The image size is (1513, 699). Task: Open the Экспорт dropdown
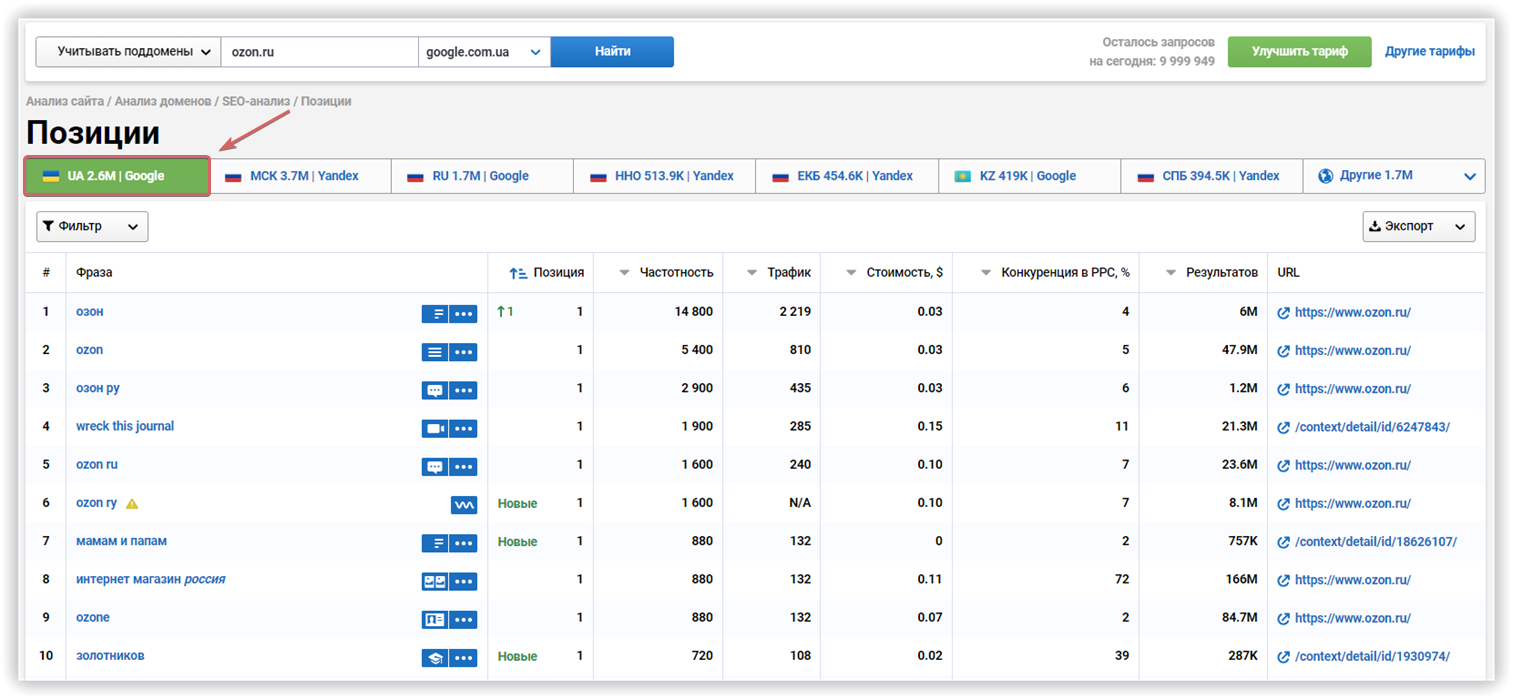[x=1418, y=227]
